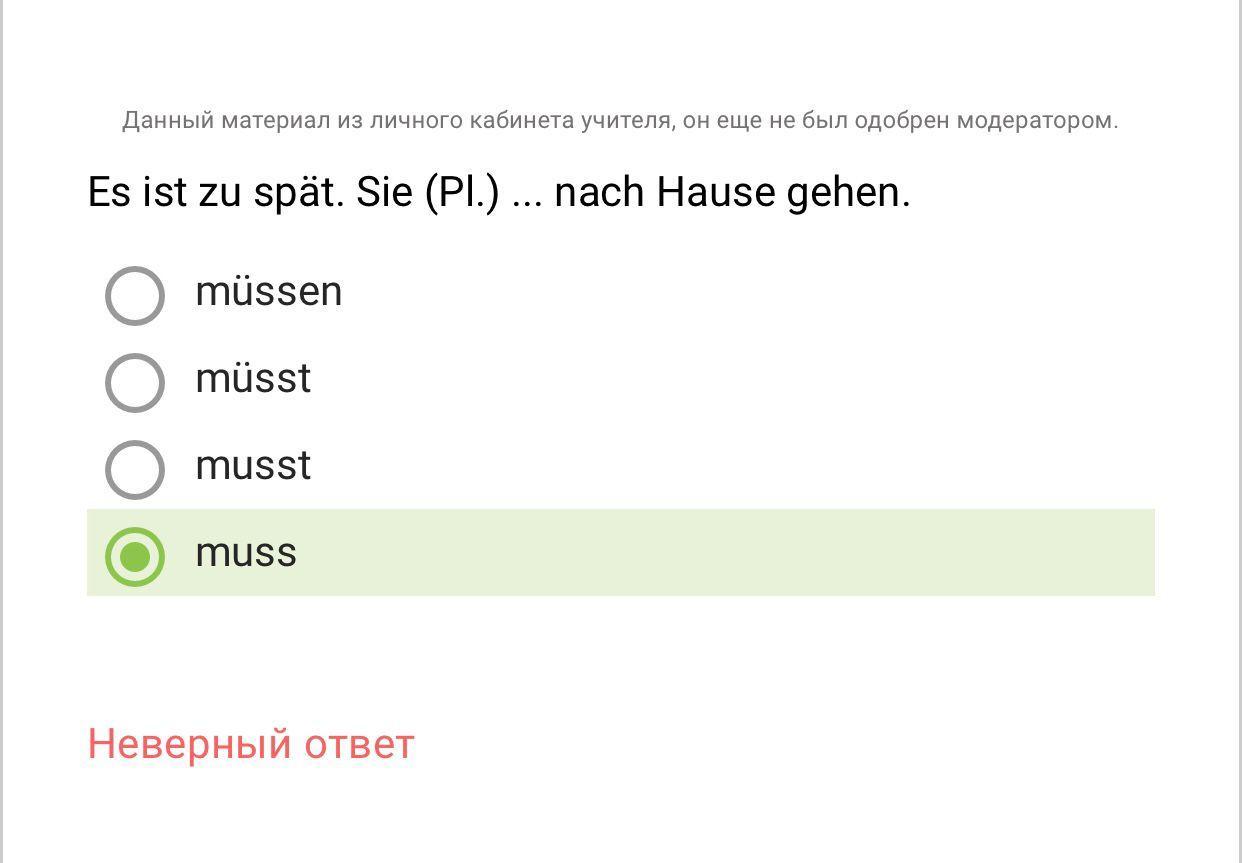Pick the musst radio circle
Image resolution: width=1242 pixels, height=863 pixels.
pyautogui.click(x=134, y=469)
